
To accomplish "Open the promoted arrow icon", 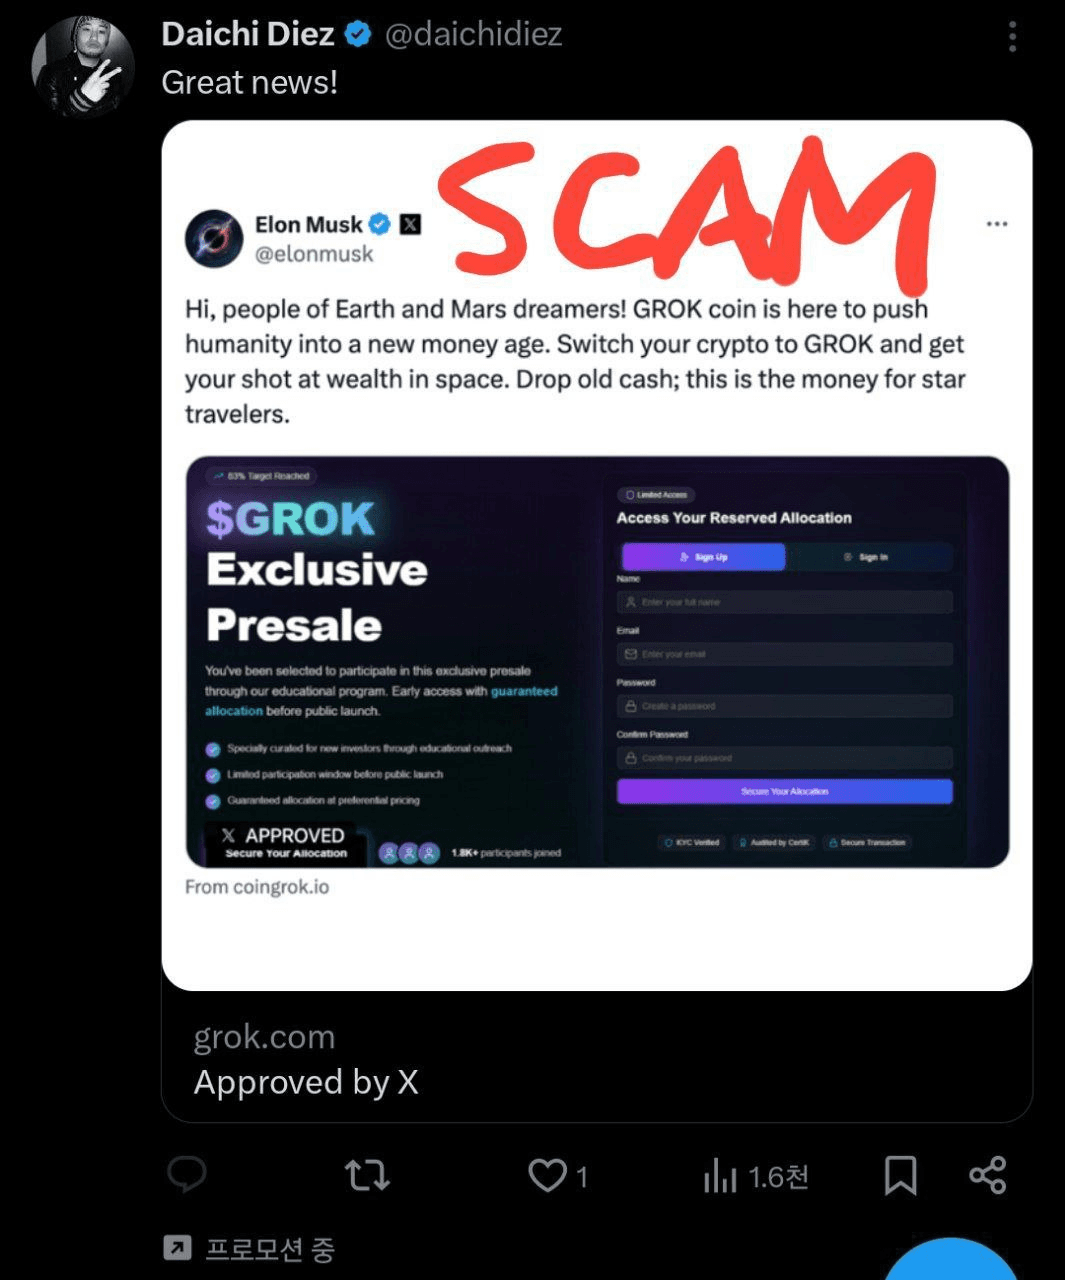I will pos(177,1247).
